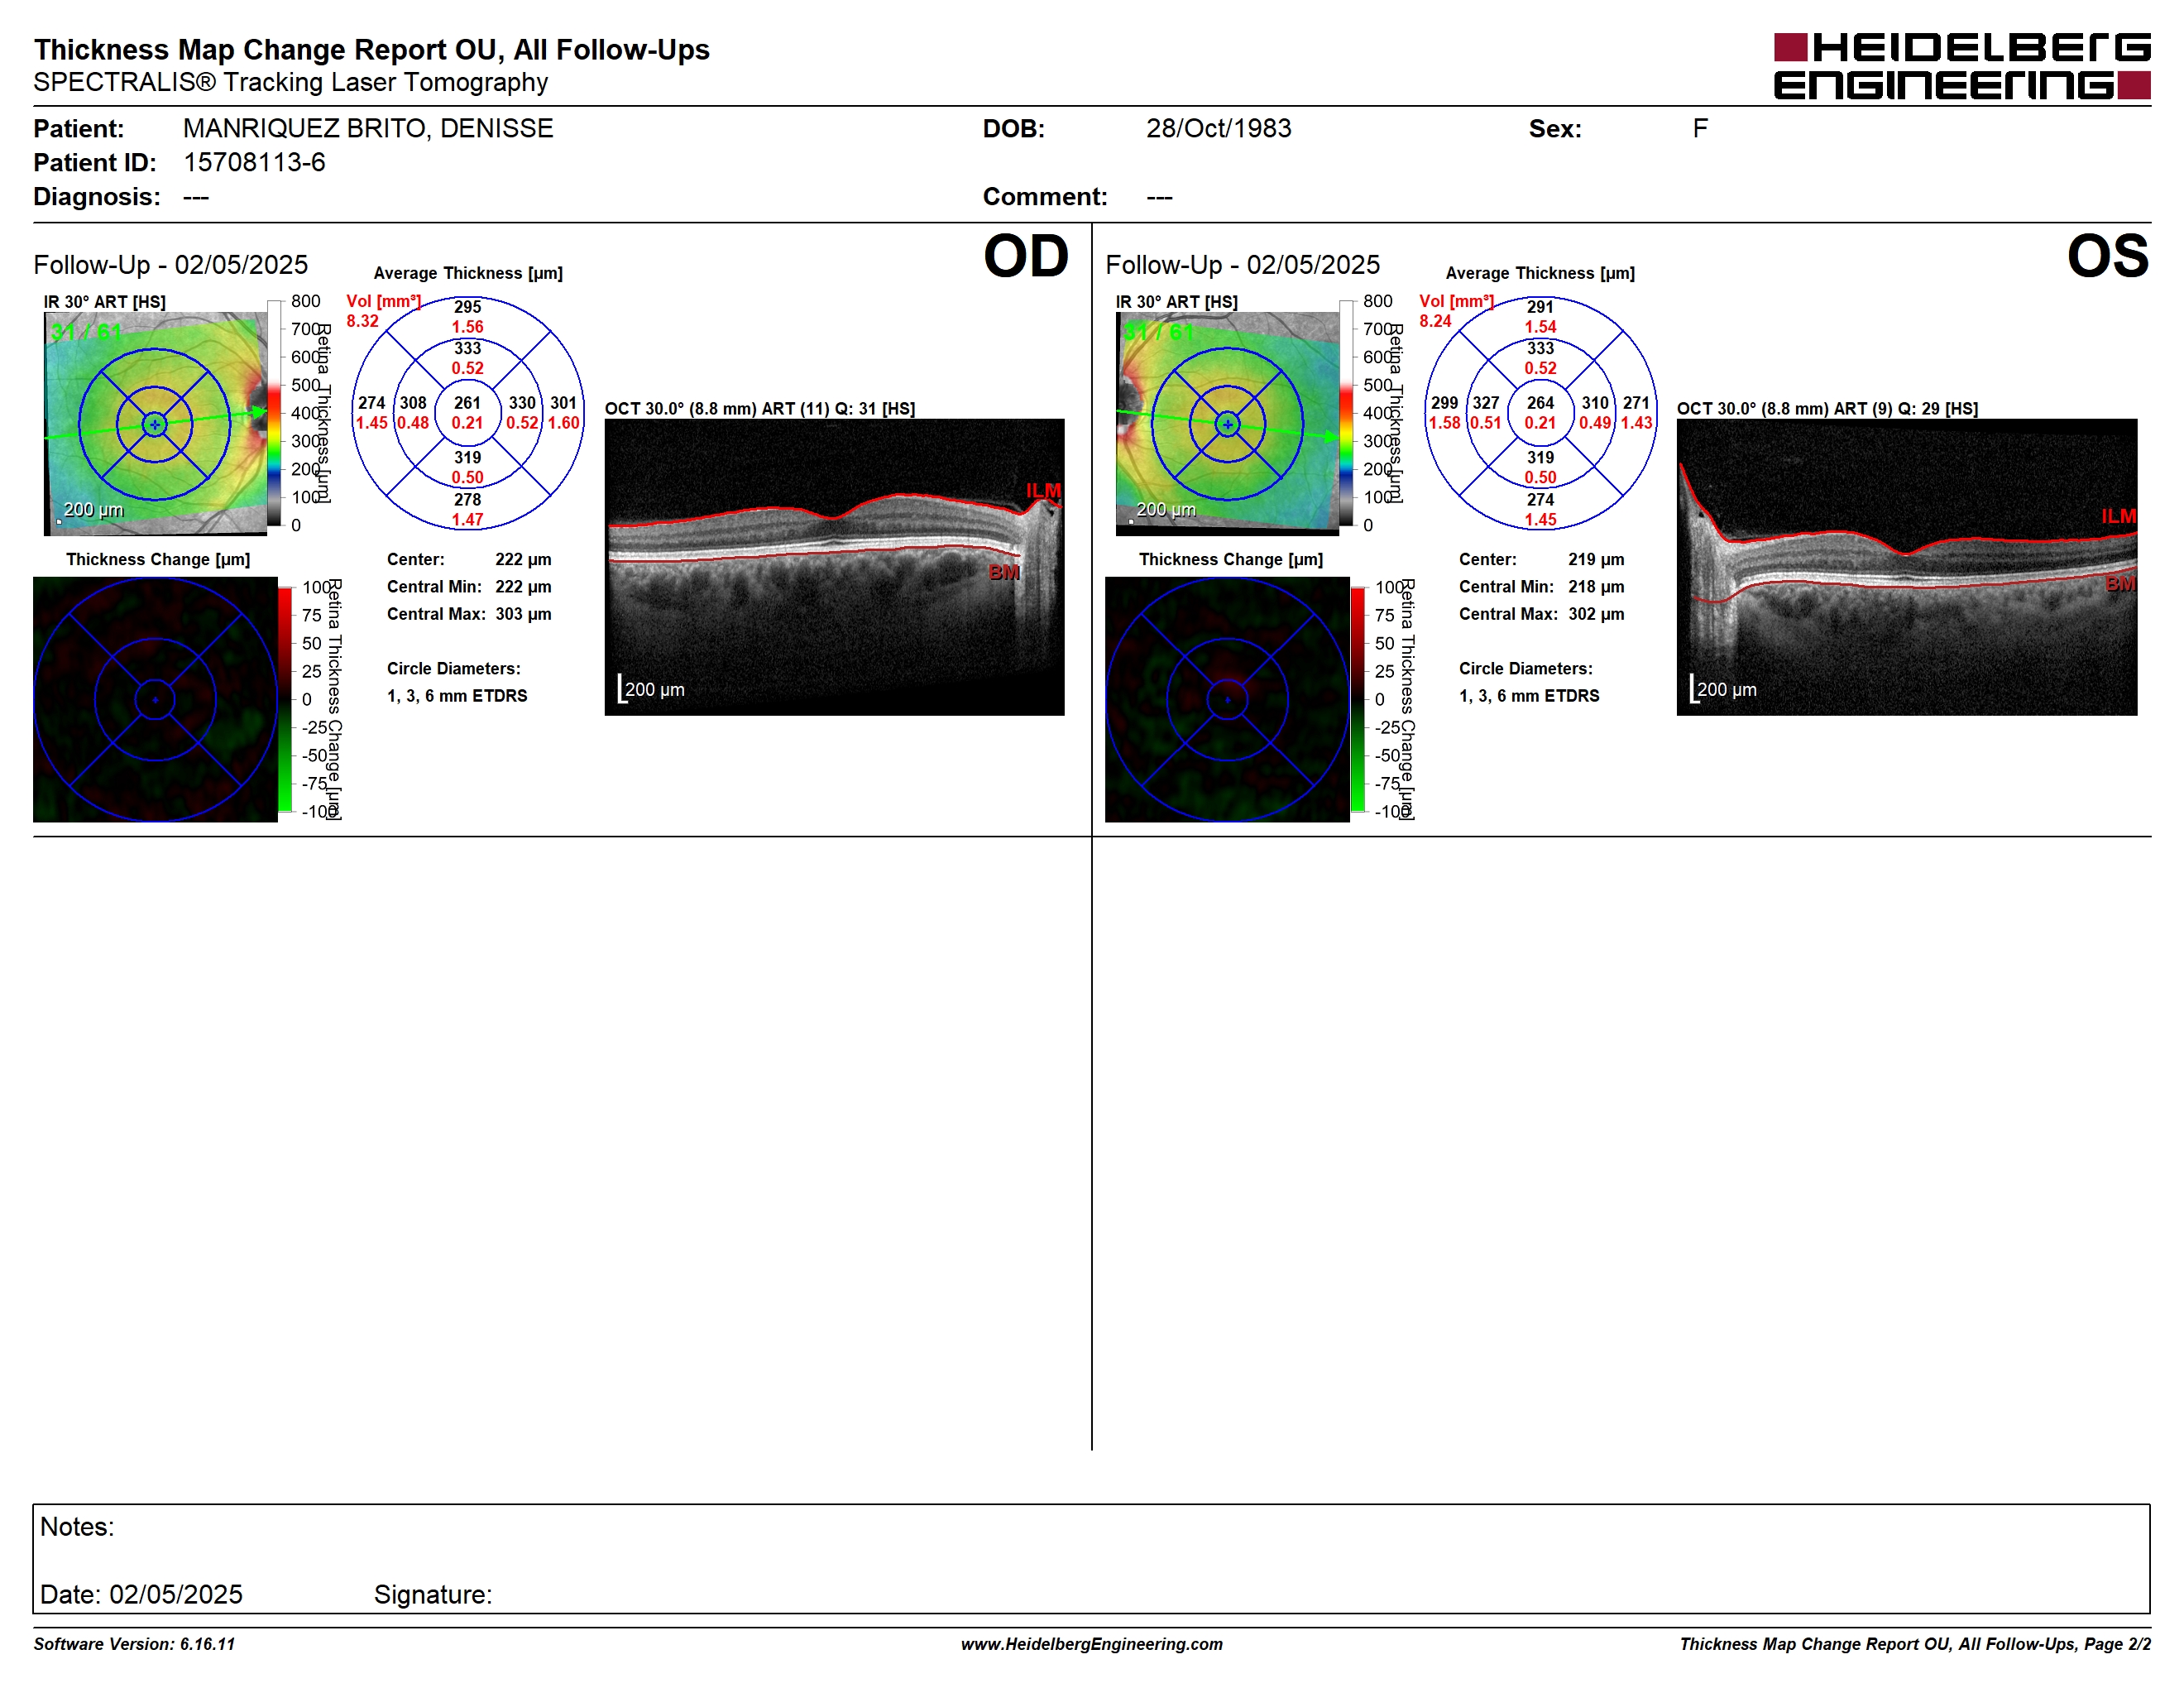Click the OD outer inferior thickness 278
Screen dimensions: 2184x1688
coord(467,499)
